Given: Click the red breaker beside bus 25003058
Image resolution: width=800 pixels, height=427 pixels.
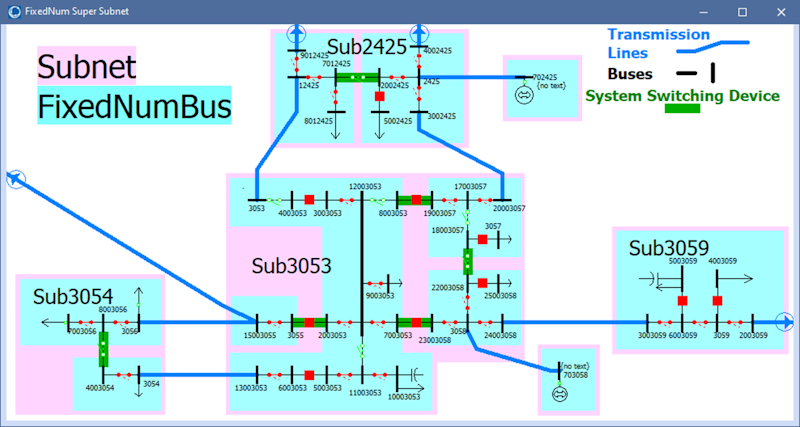Looking at the screenshot, I should 482,283.
